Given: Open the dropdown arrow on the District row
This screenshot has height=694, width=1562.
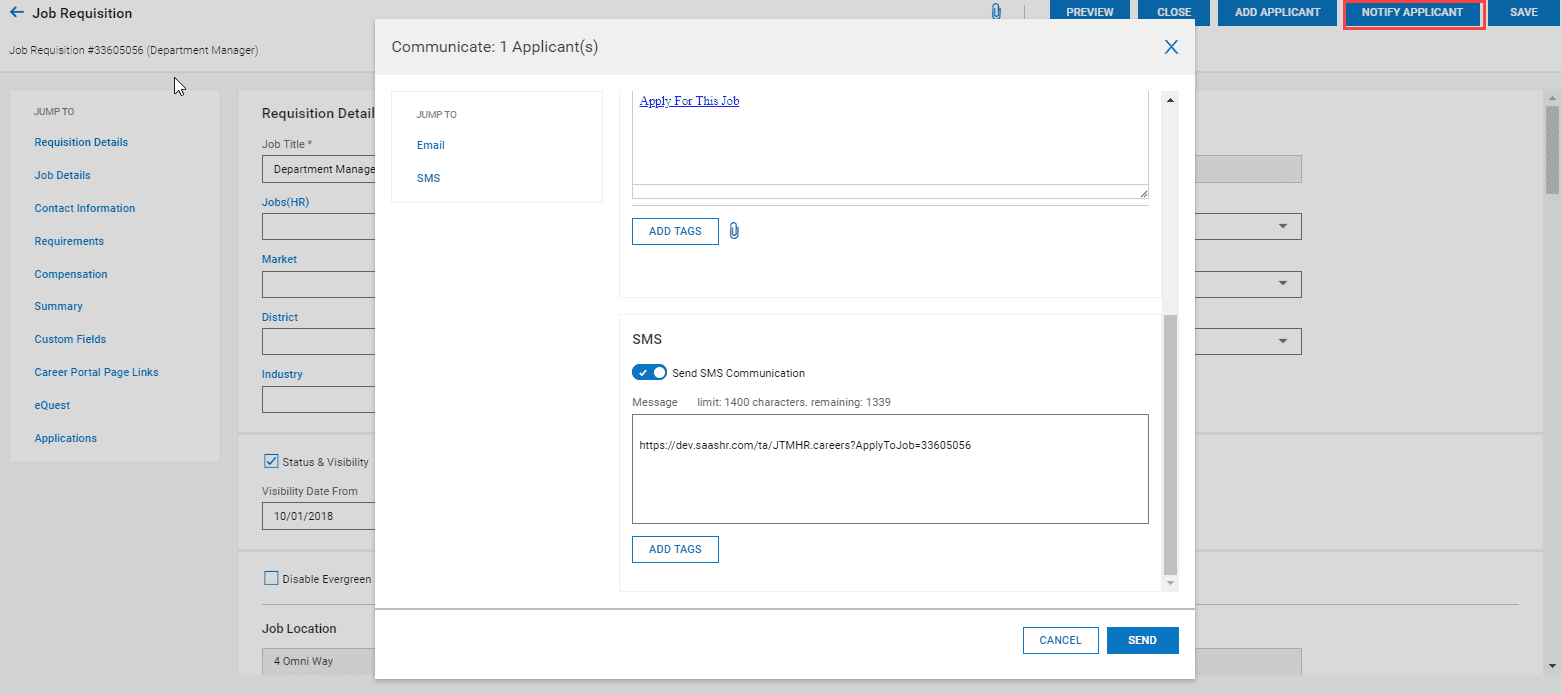Looking at the screenshot, I should (1283, 342).
